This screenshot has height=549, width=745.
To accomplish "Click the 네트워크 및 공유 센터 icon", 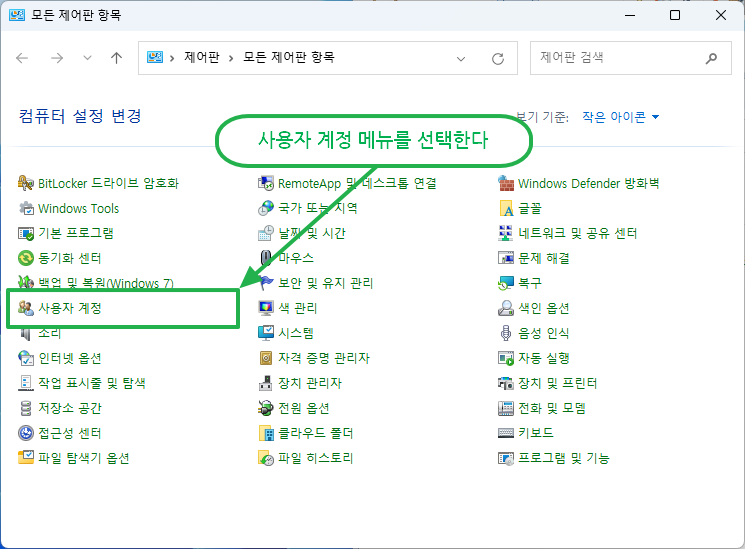I will point(506,233).
